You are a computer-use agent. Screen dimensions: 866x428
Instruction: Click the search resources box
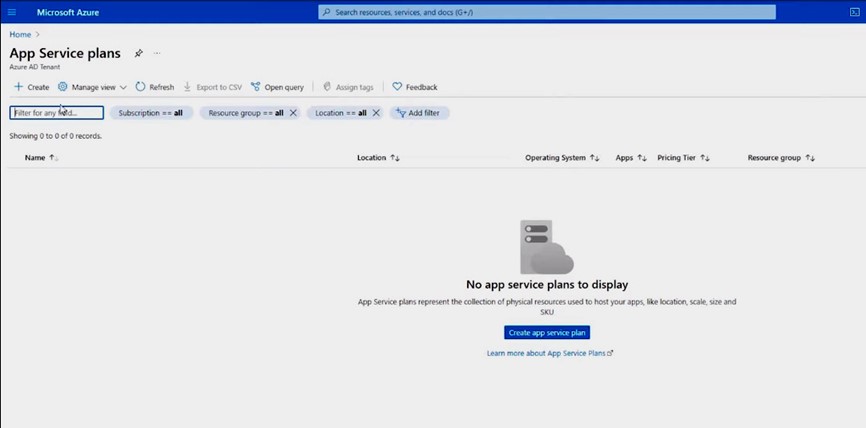[x=547, y=12]
